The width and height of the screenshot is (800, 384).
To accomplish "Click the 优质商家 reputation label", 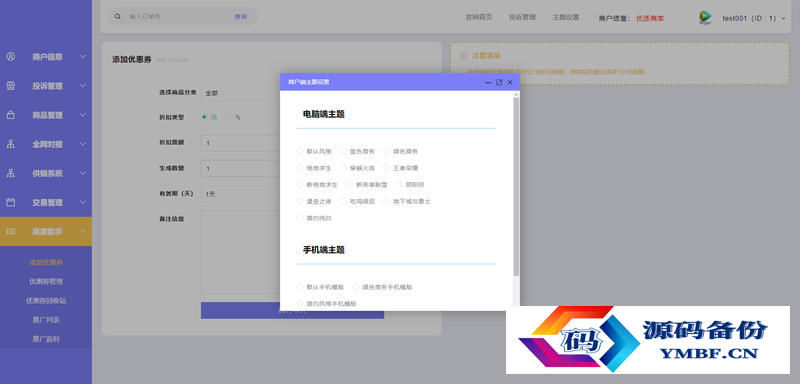I will [x=650, y=18].
